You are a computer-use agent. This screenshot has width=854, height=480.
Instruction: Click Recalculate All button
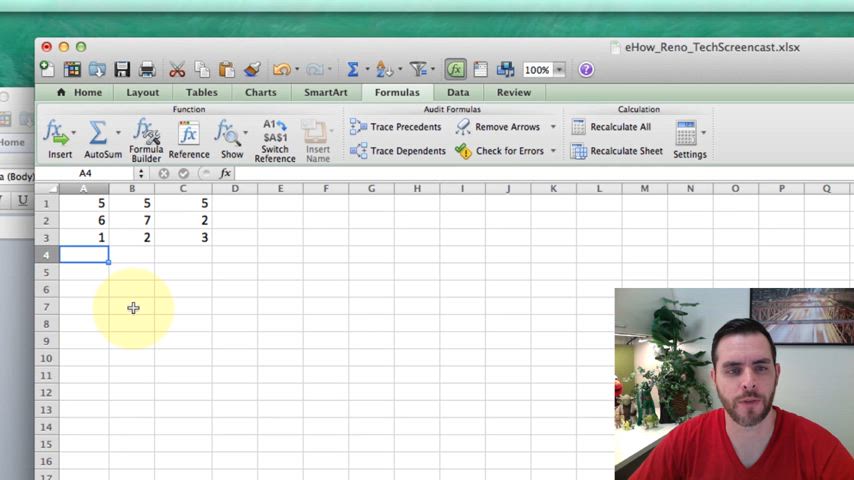point(611,127)
